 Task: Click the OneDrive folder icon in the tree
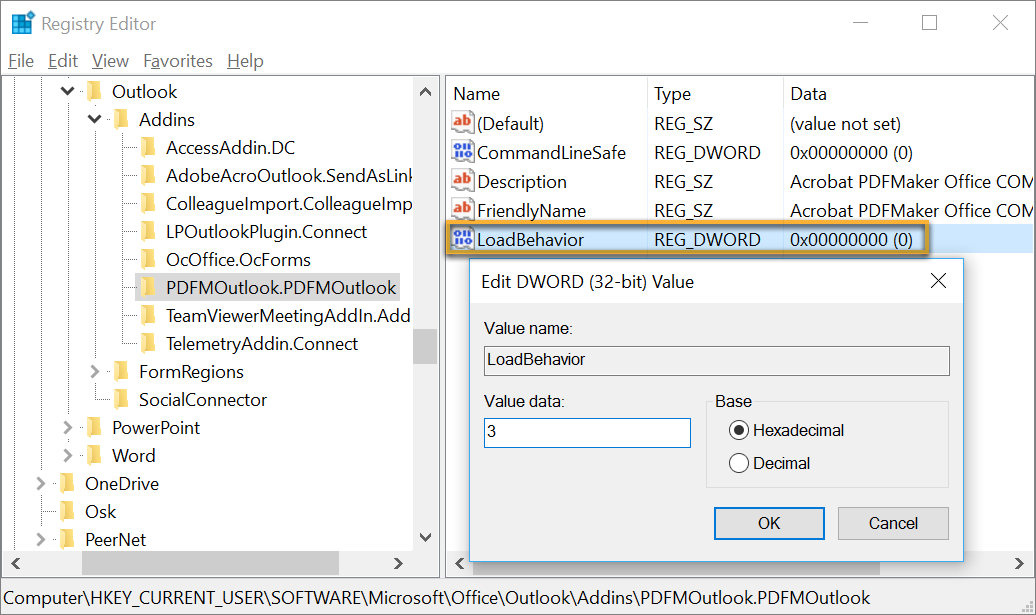tap(65, 483)
